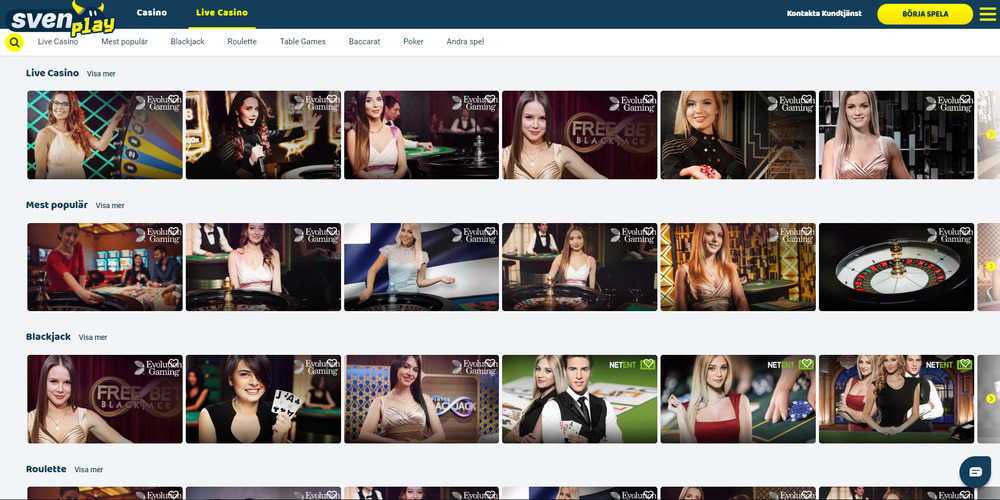Click heart on Free Bet Blackjack in Blackjack row

[173, 364]
